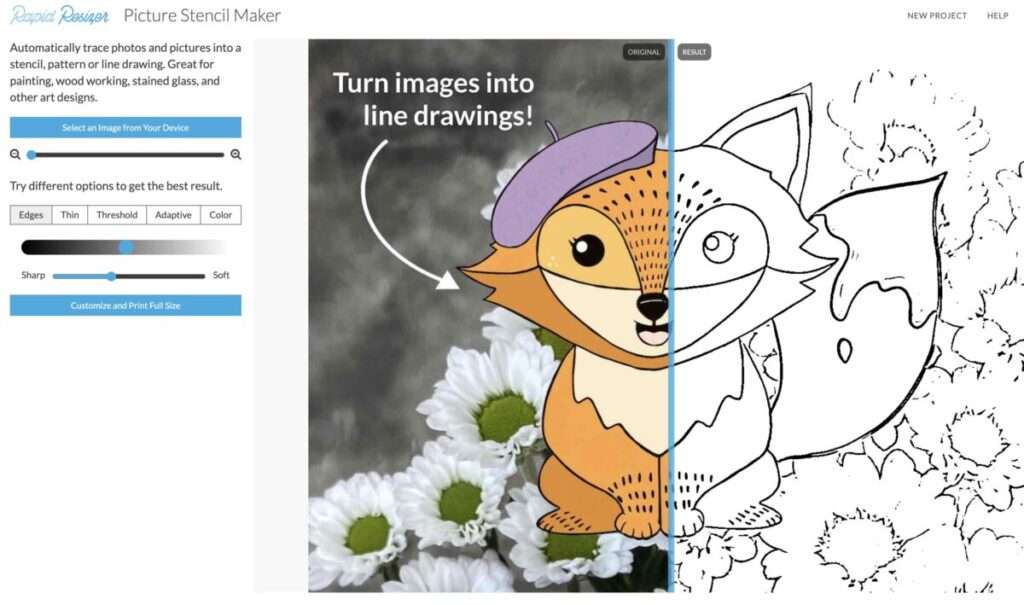Click the zoom out magnifier icon
The width and height of the screenshot is (1024, 605).
coord(15,154)
